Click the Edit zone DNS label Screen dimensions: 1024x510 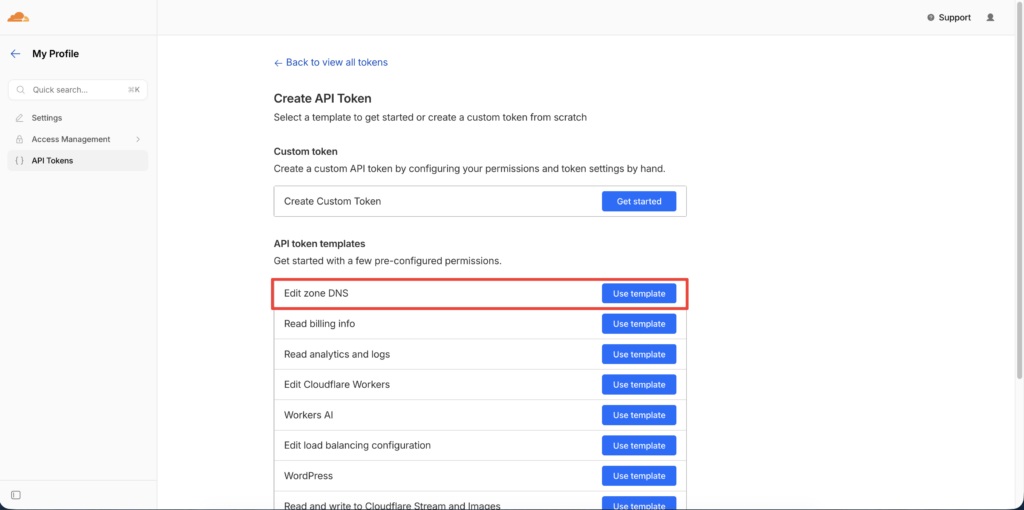tap(316, 294)
